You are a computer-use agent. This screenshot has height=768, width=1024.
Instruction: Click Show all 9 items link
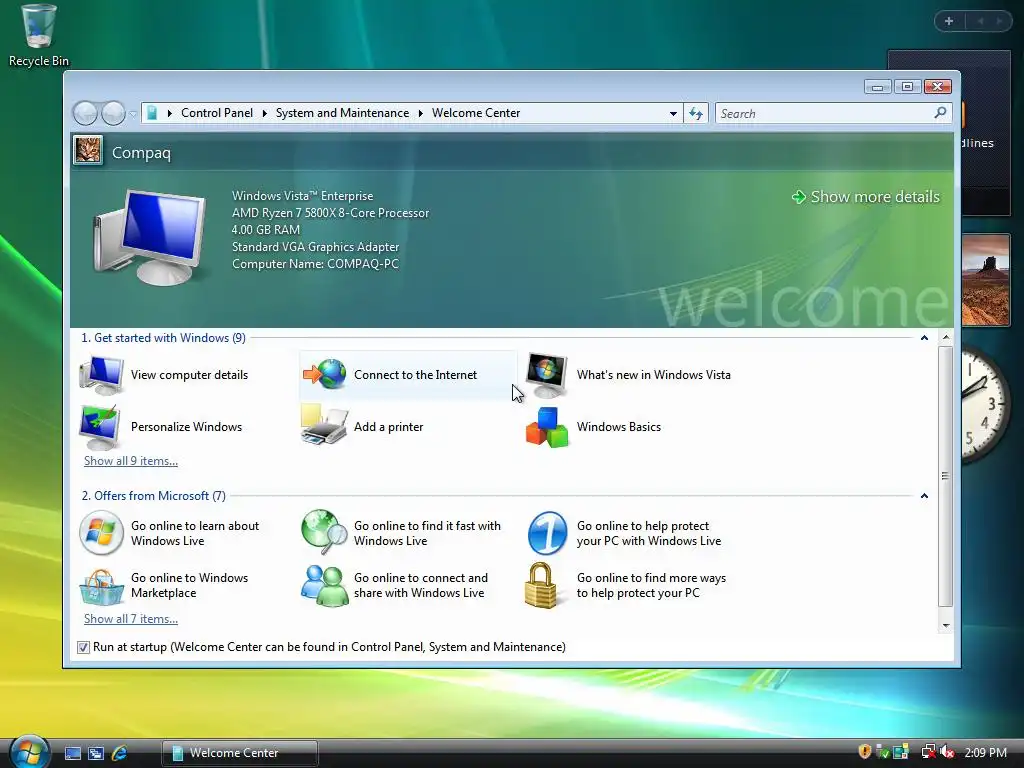pos(131,460)
